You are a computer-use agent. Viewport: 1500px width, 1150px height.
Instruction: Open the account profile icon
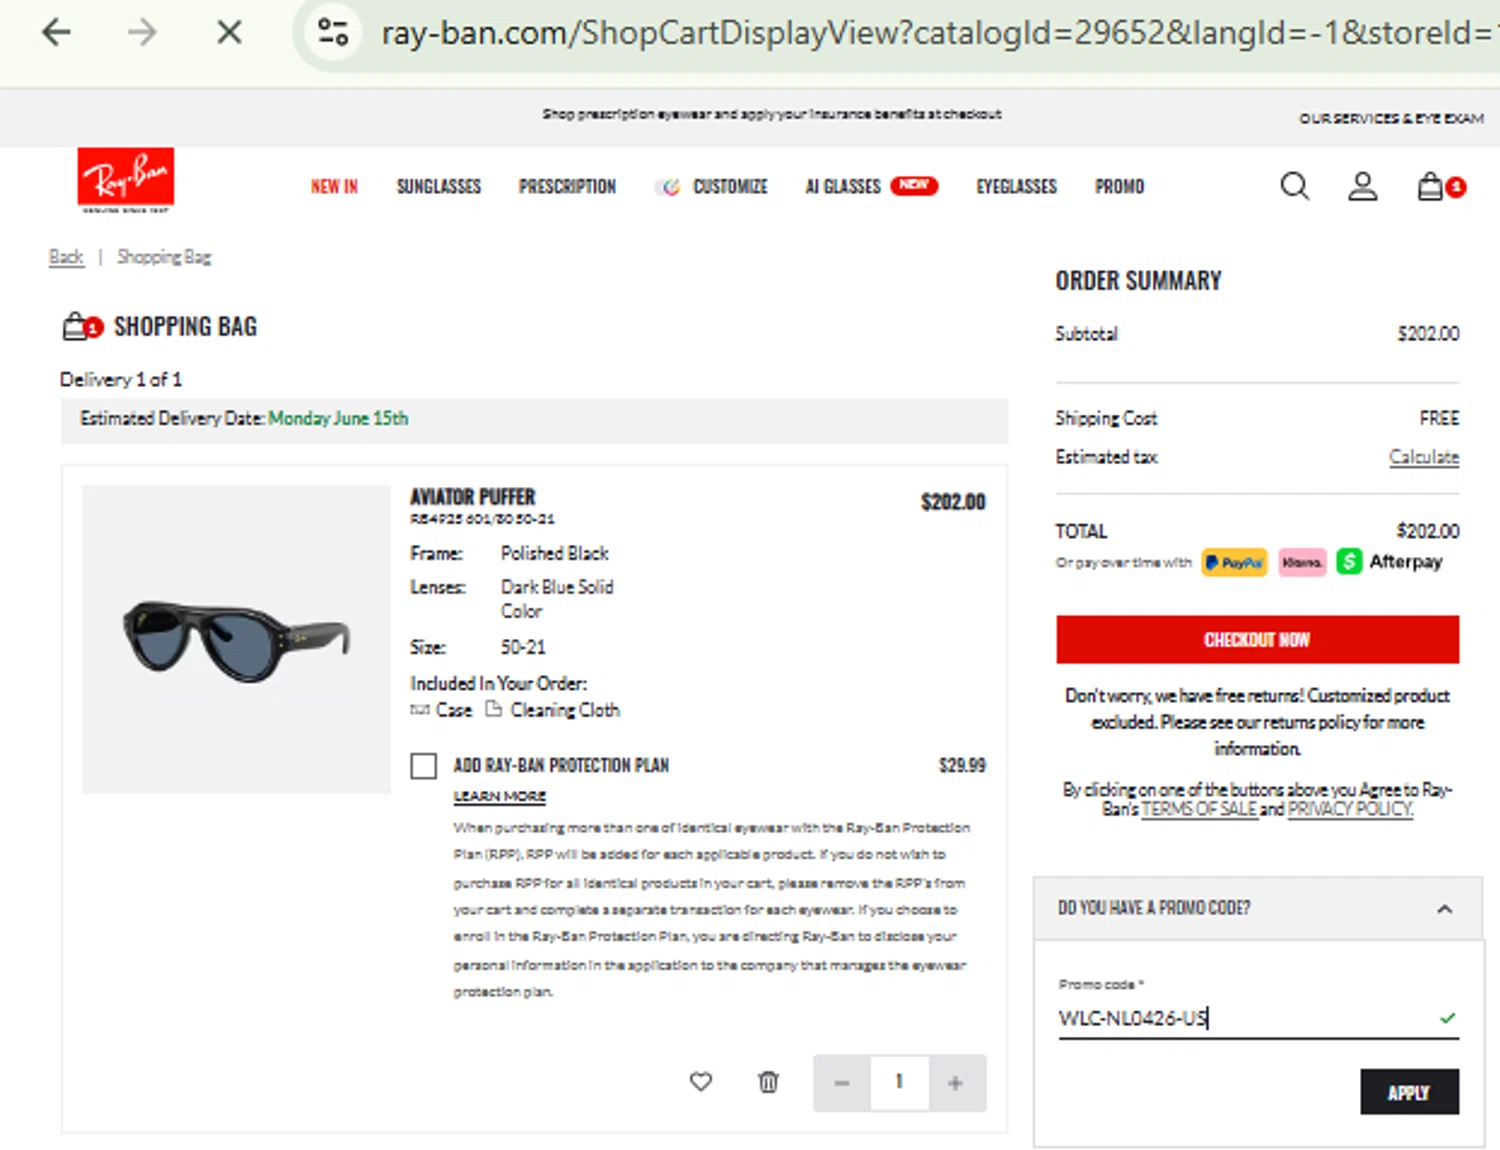point(1362,186)
